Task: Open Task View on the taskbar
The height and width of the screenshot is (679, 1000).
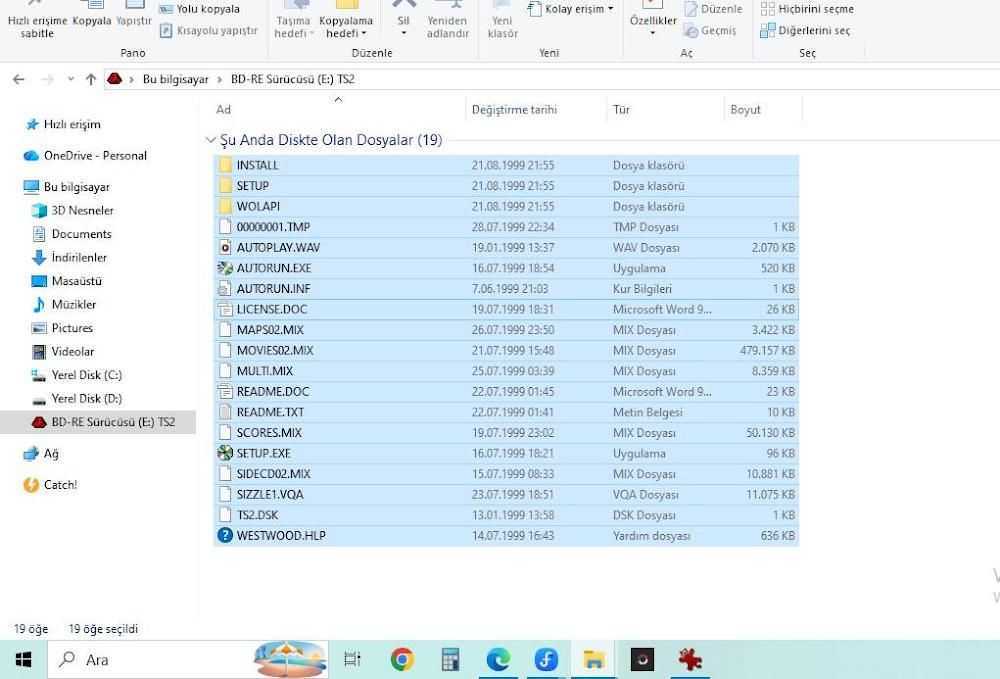Action: click(x=352, y=660)
